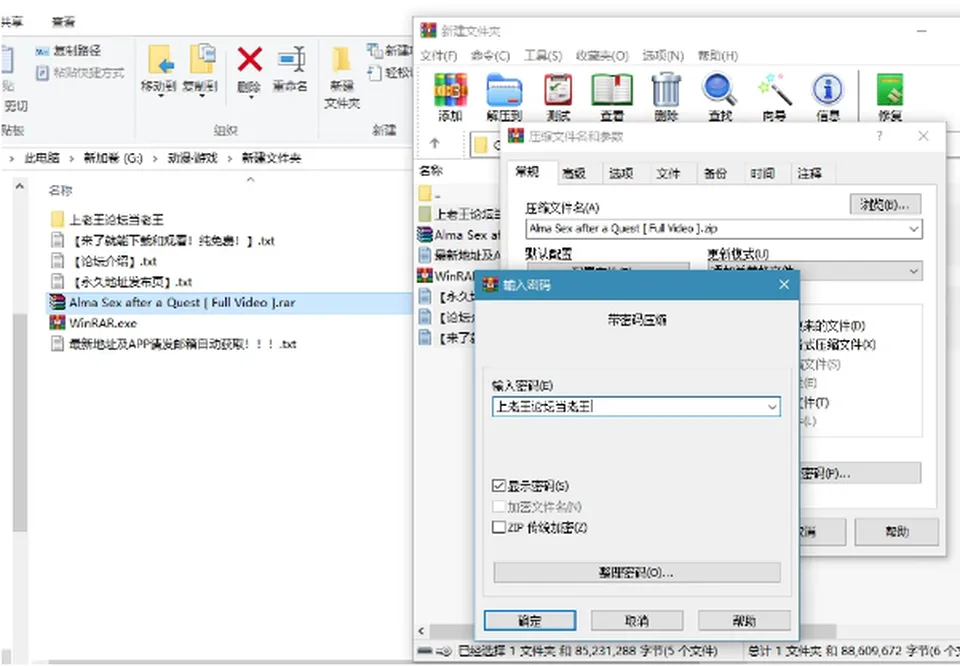The height and width of the screenshot is (666, 960).
Task: Open the WinRAR Favorites (收藏夹) menu
Action: tap(602, 56)
